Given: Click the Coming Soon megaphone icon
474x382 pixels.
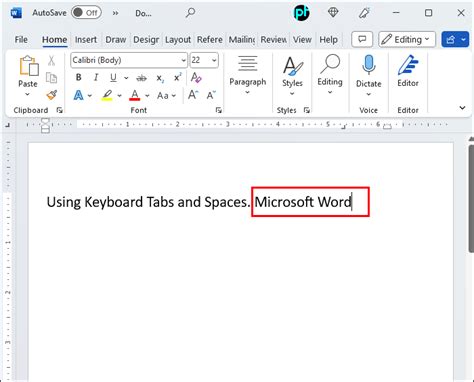Looking at the screenshot, I should coord(364,13).
